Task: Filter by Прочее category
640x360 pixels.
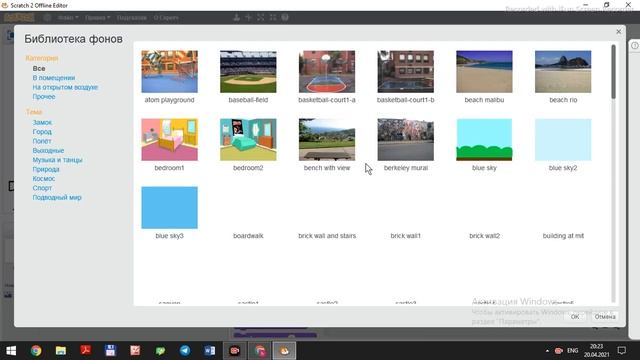Action: (x=44, y=97)
